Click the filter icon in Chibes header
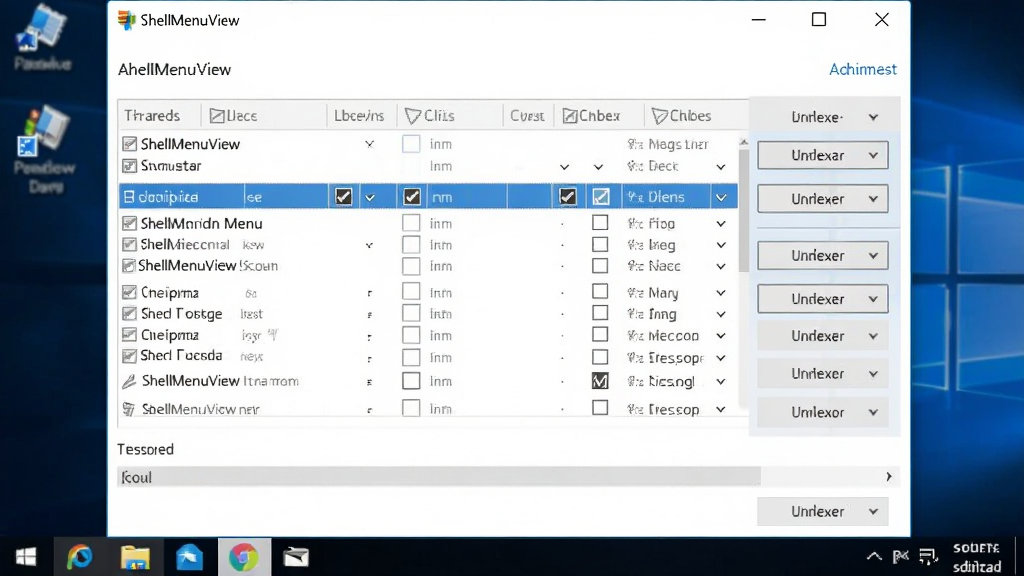 660,116
